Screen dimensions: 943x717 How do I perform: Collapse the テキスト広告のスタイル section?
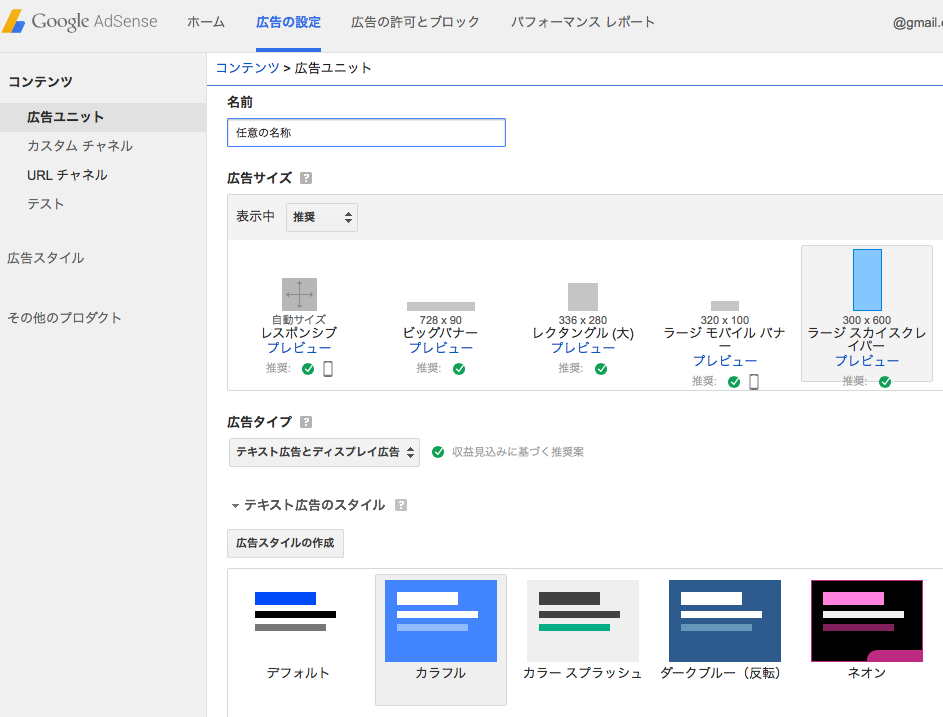[x=235, y=506]
